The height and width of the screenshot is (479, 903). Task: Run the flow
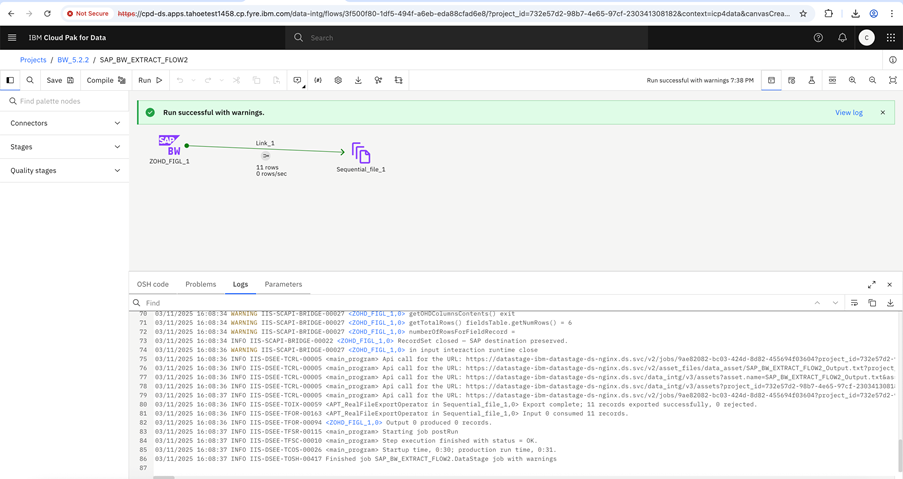(150, 80)
